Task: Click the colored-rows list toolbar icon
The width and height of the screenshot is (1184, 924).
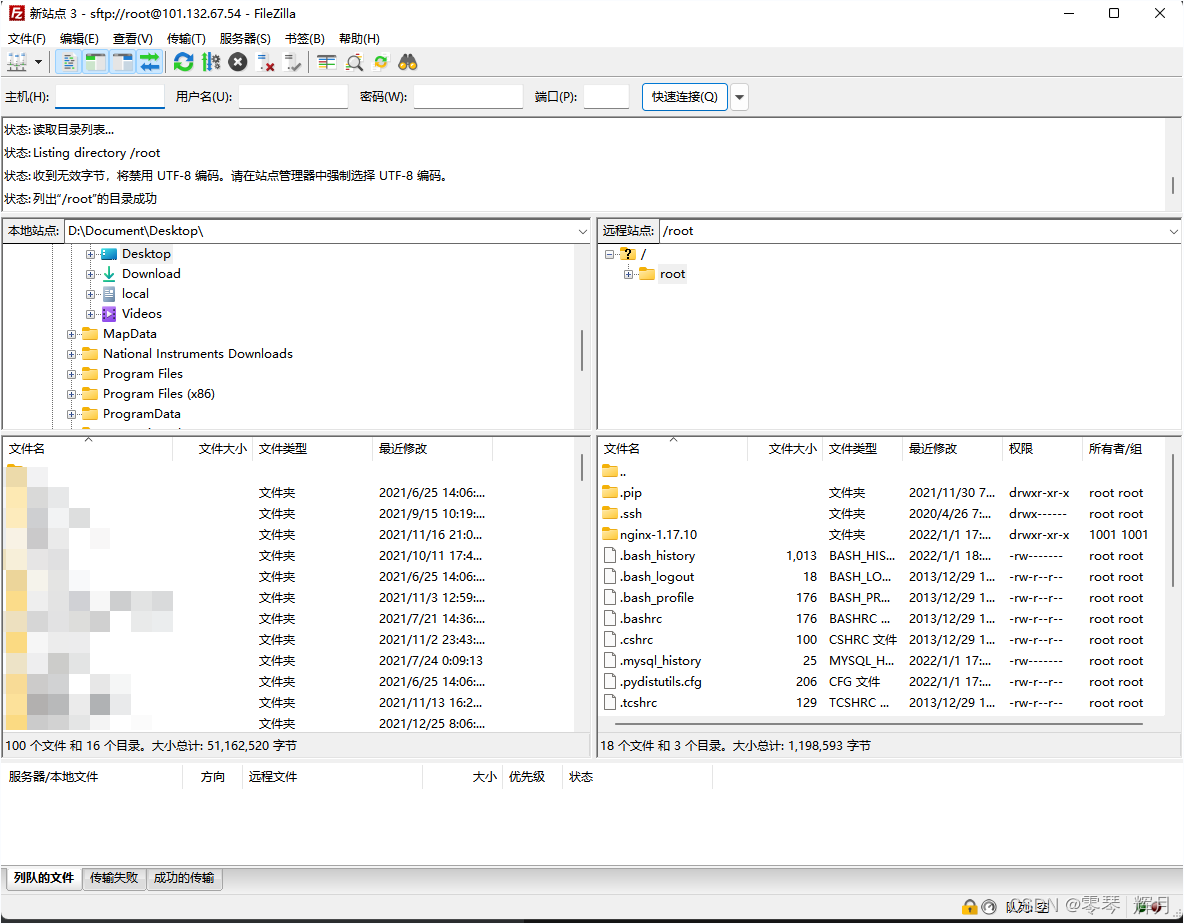Action: [326, 63]
